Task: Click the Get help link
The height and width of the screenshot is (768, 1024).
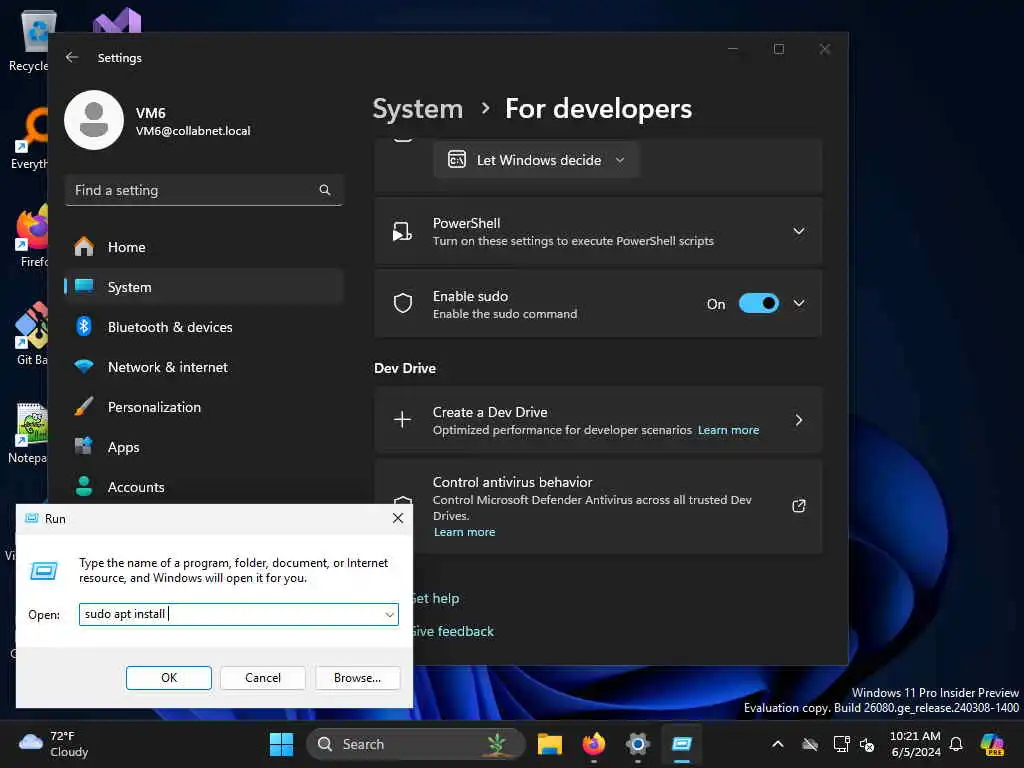Action: click(436, 598)
